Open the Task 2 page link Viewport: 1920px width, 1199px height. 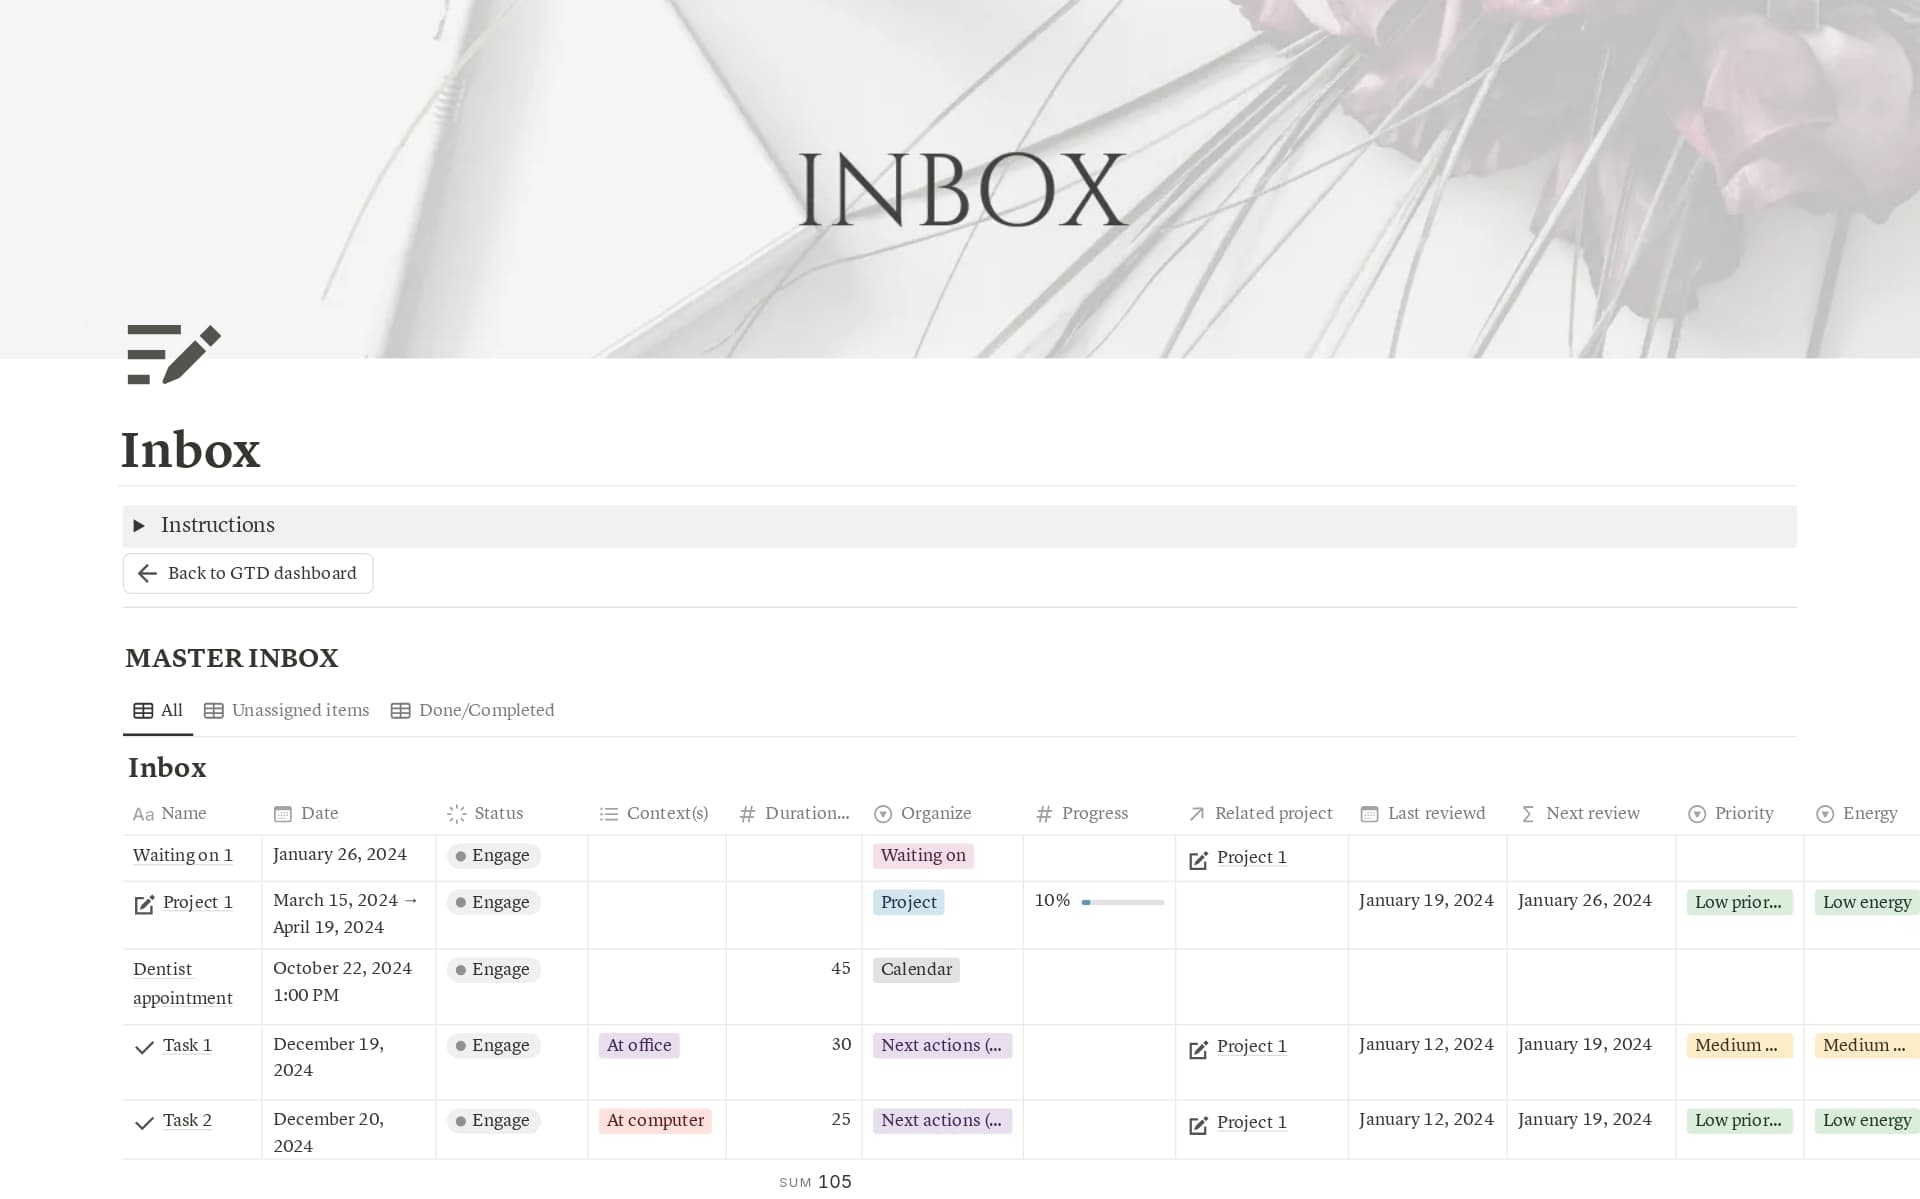click(x=187, y=1121)
